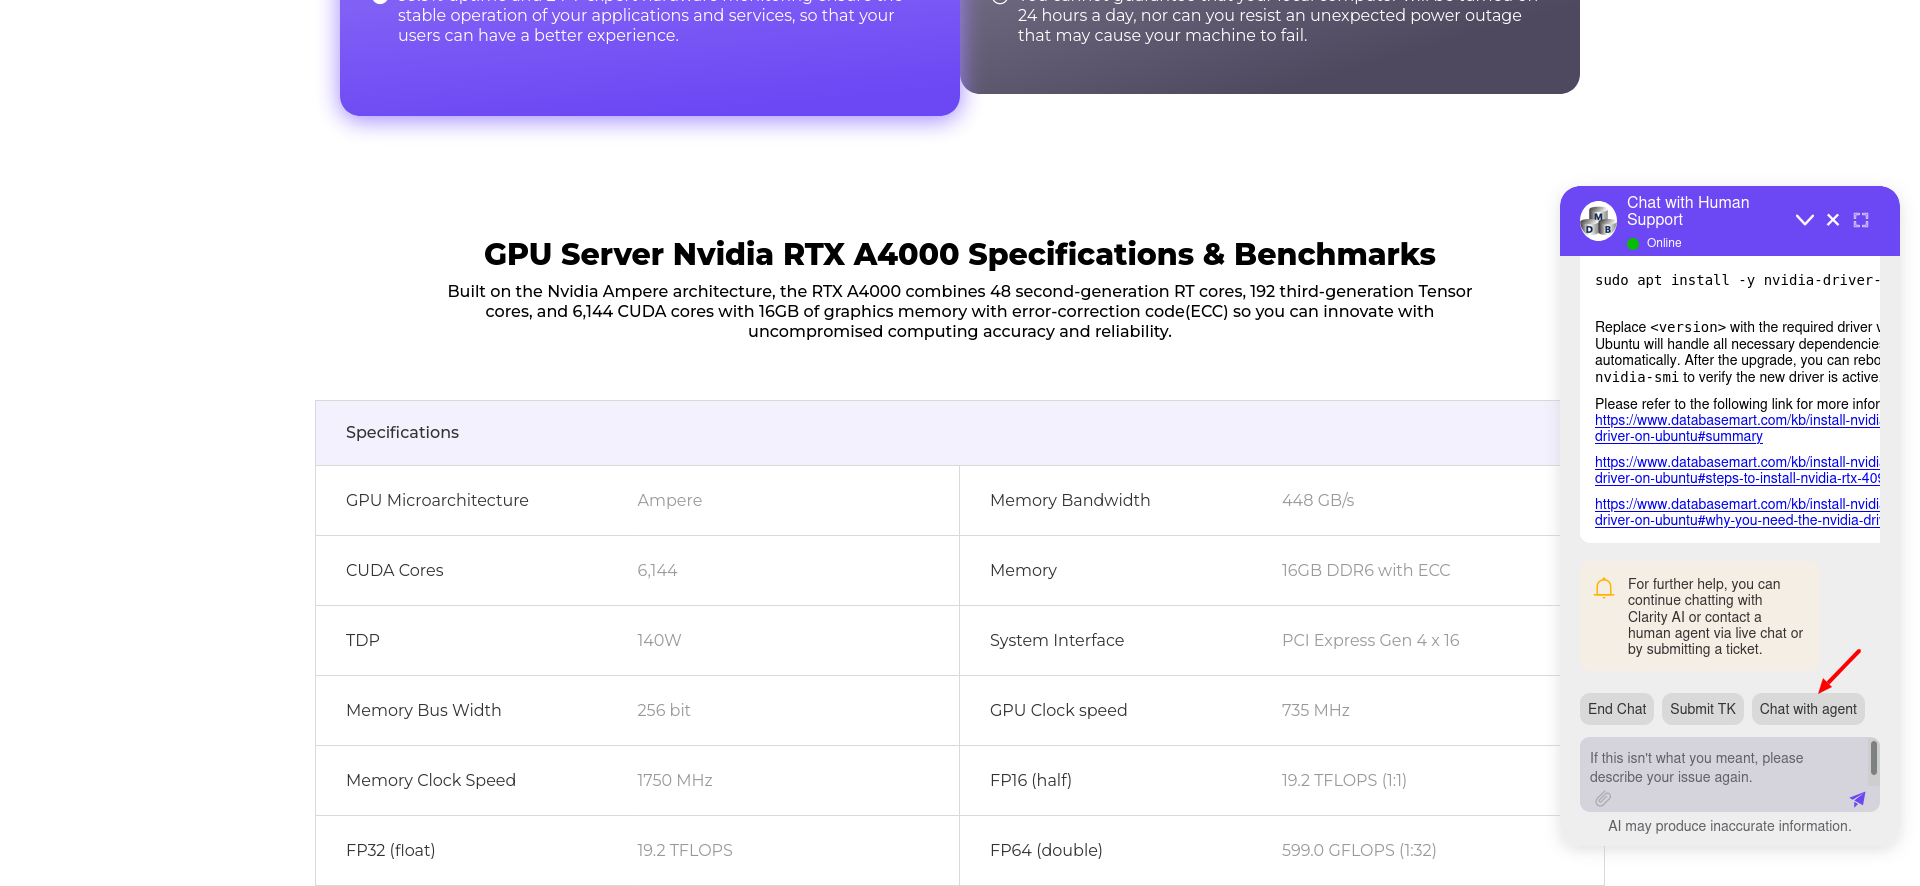Click the chat input scrollbar
This screenshot has height=886, width=1920.
[1874, 758]
